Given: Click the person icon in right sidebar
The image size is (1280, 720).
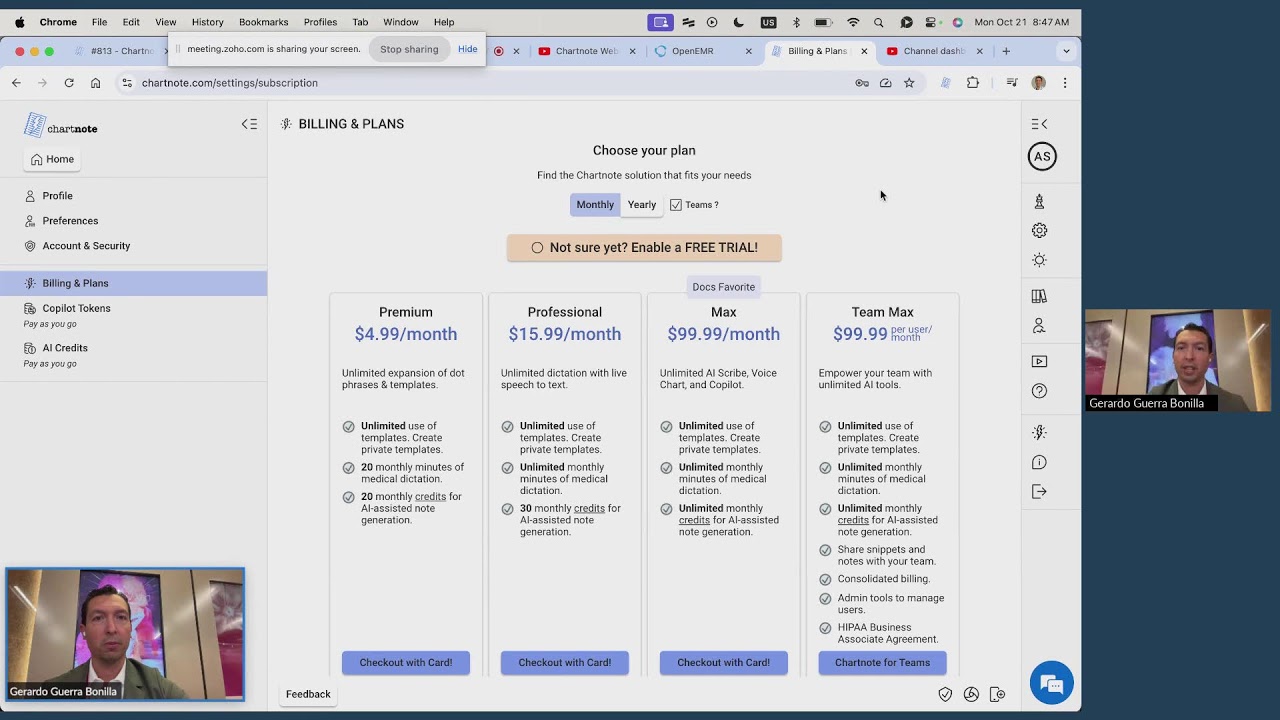Looking at the screenshot, I should (x=1039, y=326).
